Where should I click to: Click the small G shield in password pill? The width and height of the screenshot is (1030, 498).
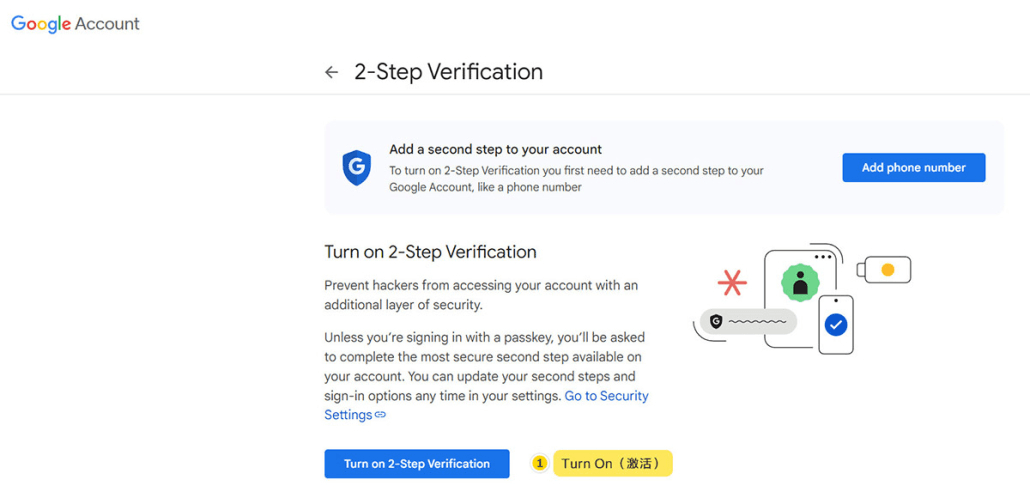(x=716, y=322)
